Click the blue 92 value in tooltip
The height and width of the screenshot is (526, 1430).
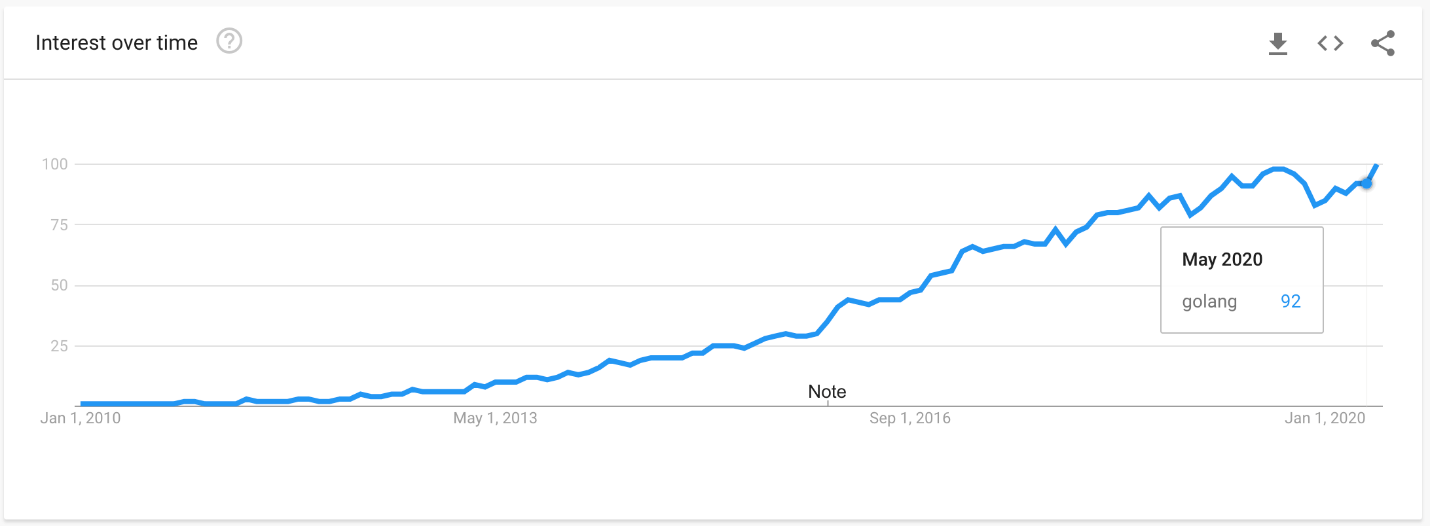click(x=1290, y=301)
